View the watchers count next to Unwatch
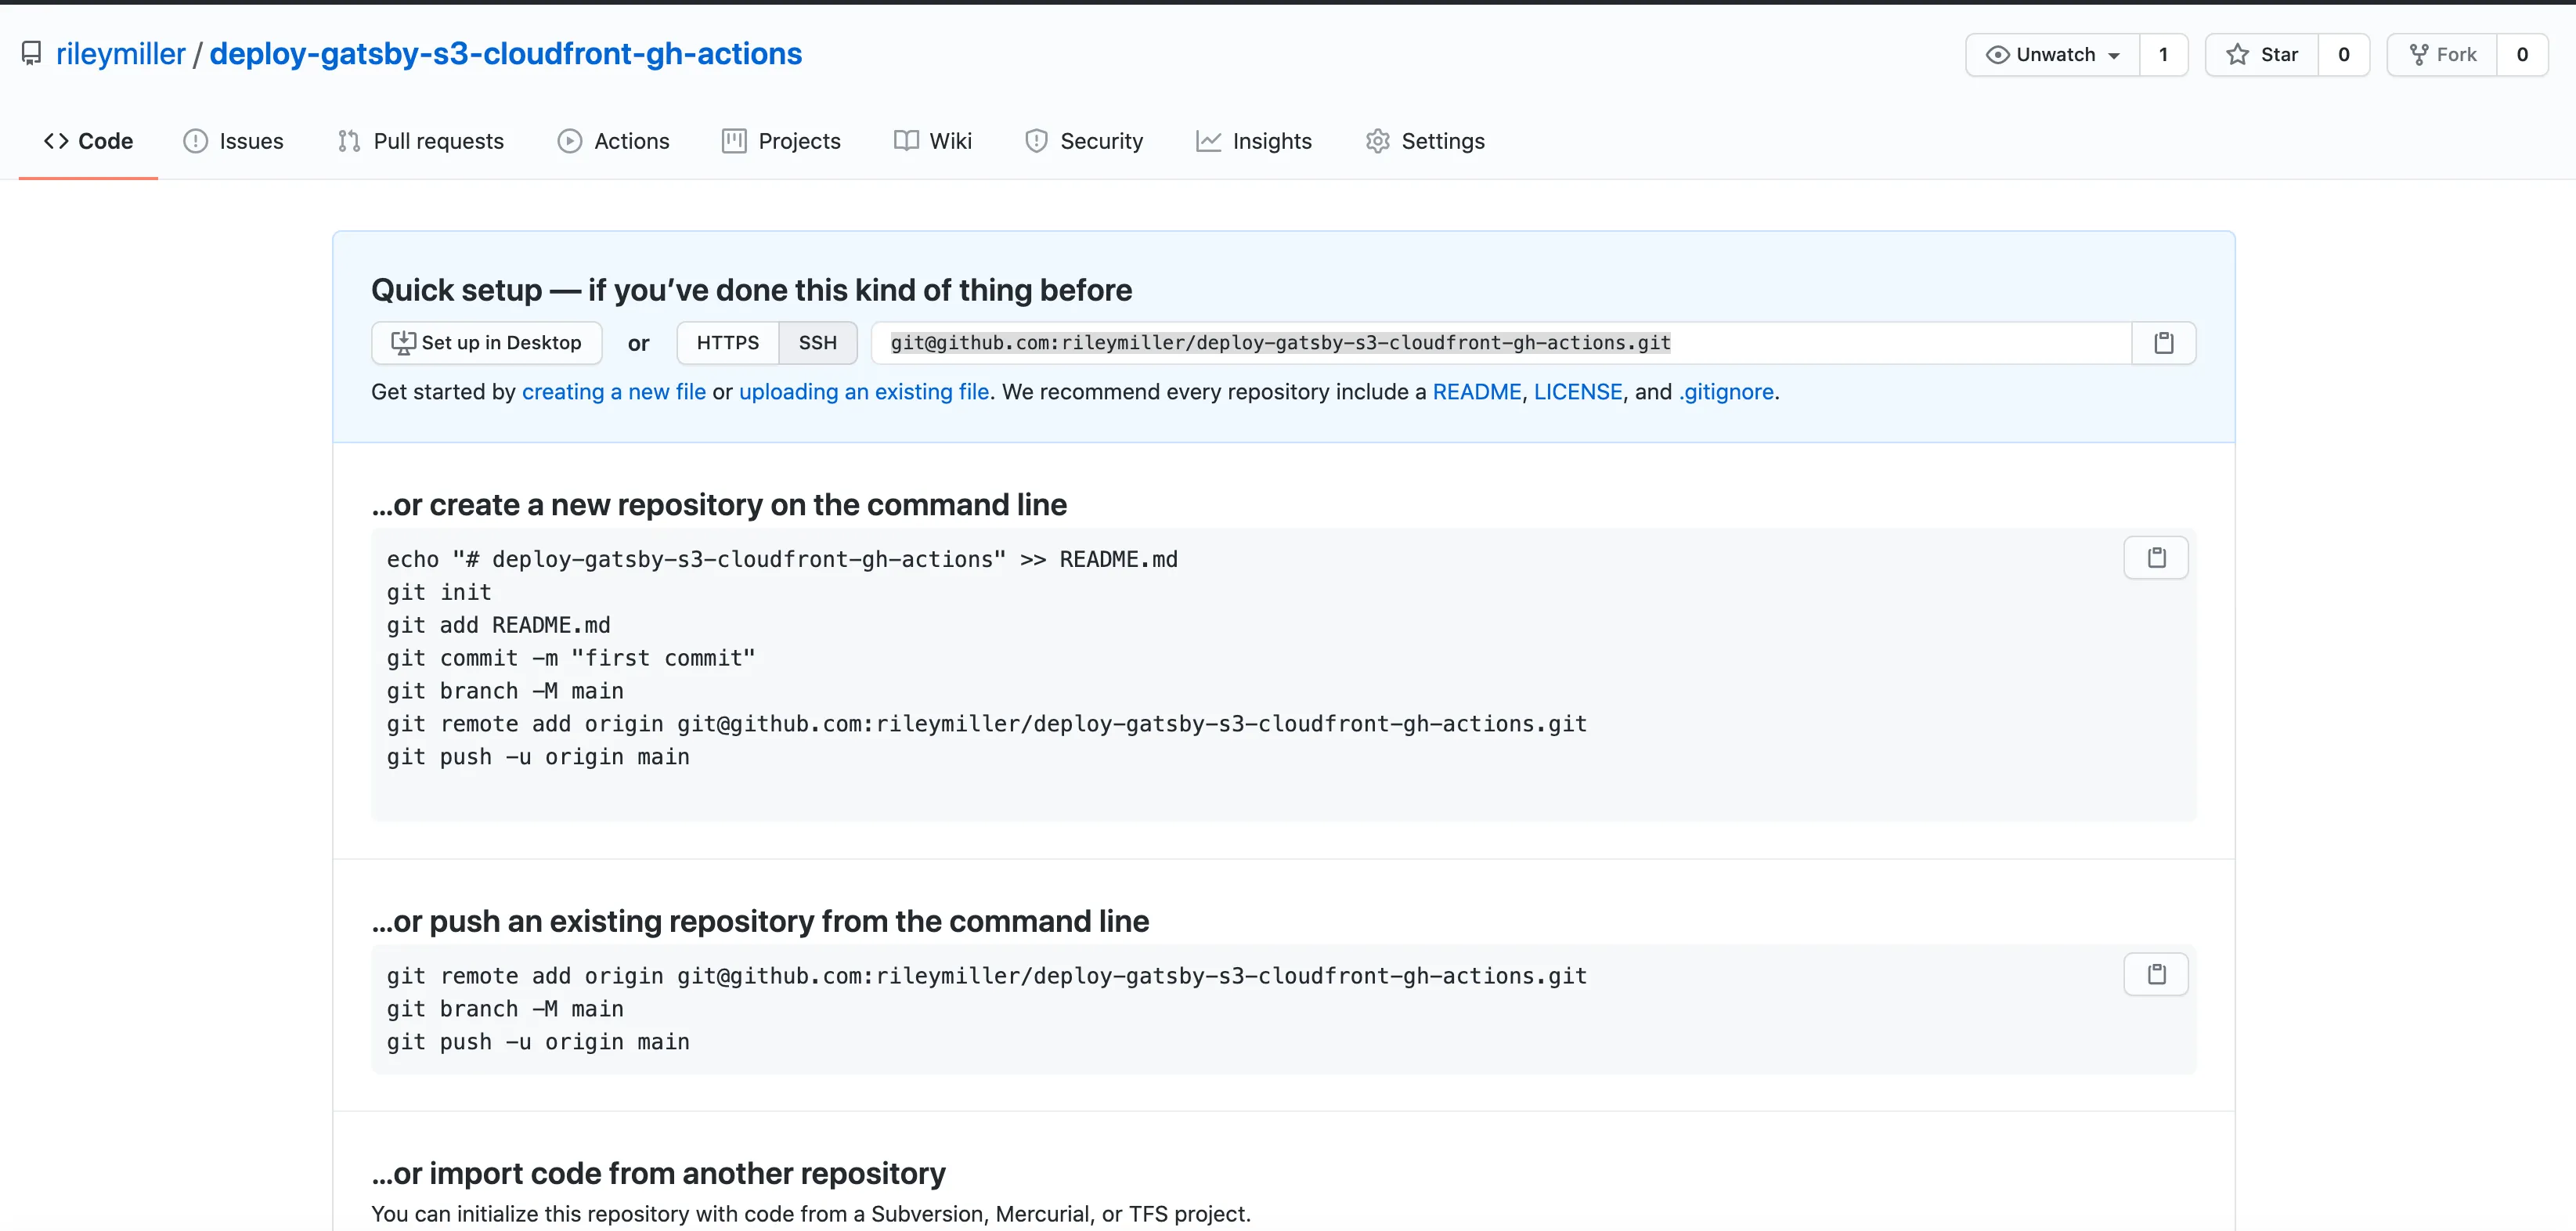This screenshot has height=1231, width=2576. 2162,54
